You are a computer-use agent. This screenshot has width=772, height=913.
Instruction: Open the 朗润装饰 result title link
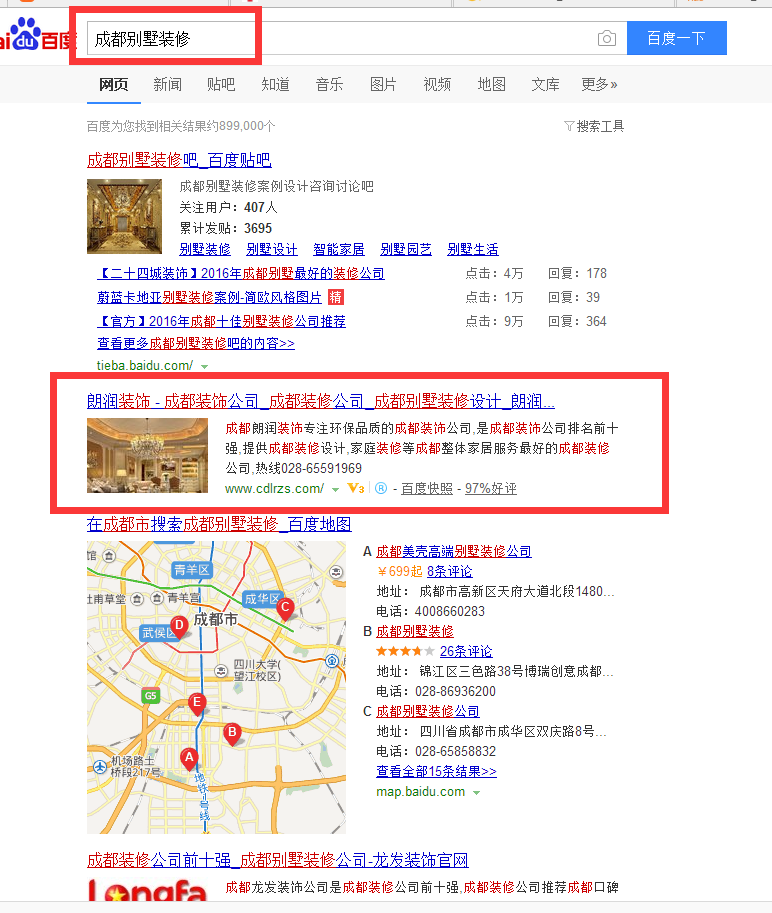pos(321,401)
